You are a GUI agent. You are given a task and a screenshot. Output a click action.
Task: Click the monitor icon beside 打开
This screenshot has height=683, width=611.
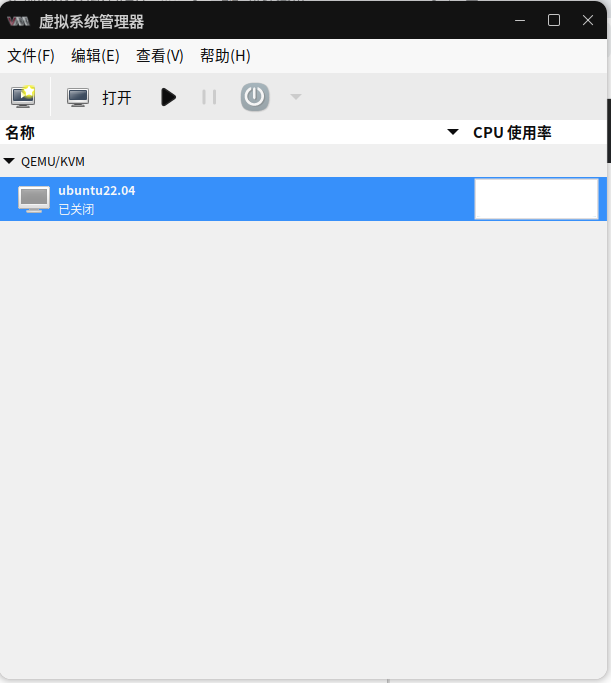pos(78,97)
